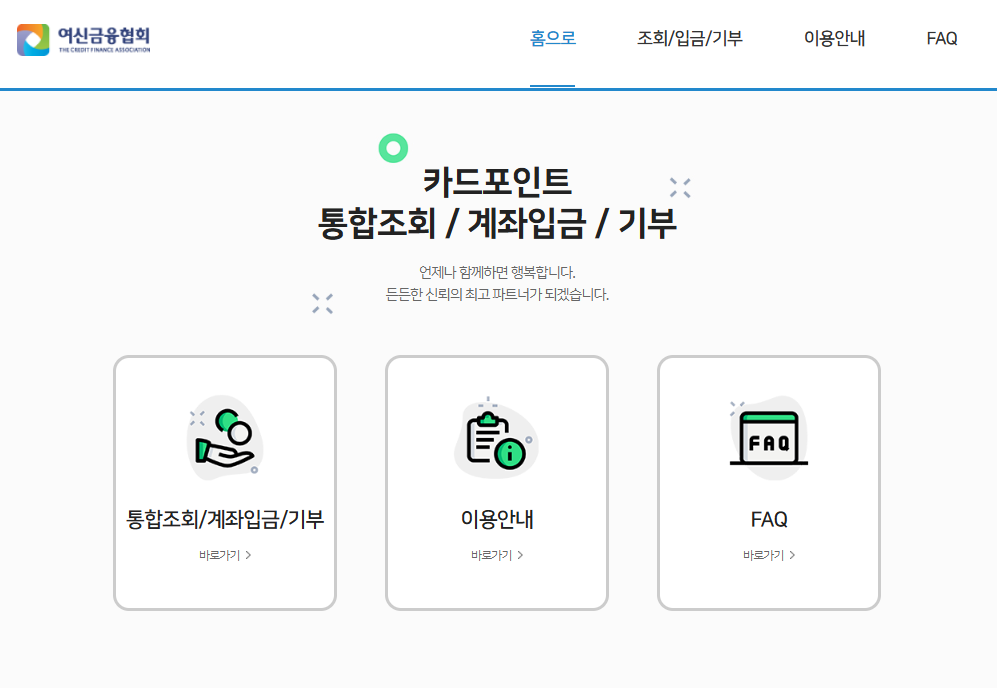Open the 이용안내 card title
Image resolution: width=997 pixels, height=688 pixels.
(497, 519)
